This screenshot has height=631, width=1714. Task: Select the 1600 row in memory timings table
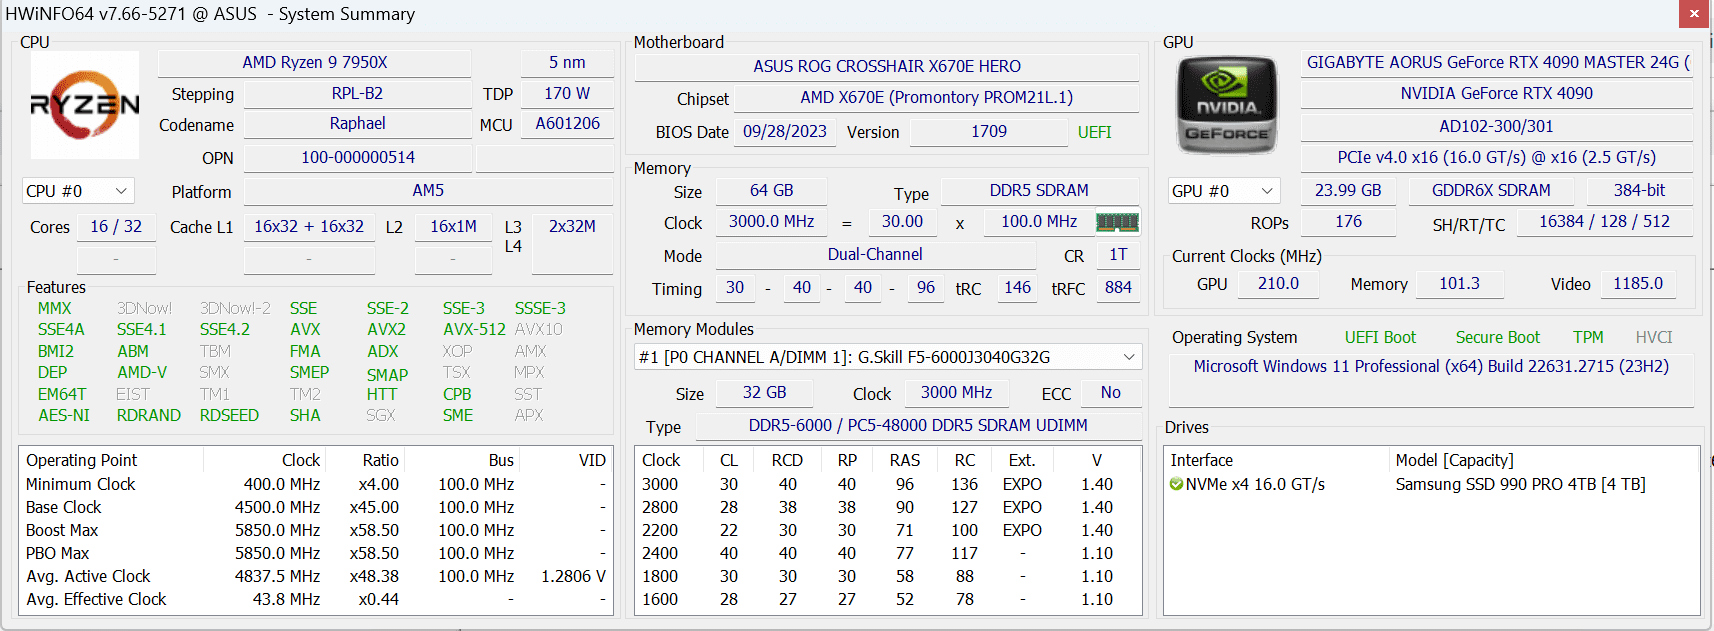tap(888, 599)
